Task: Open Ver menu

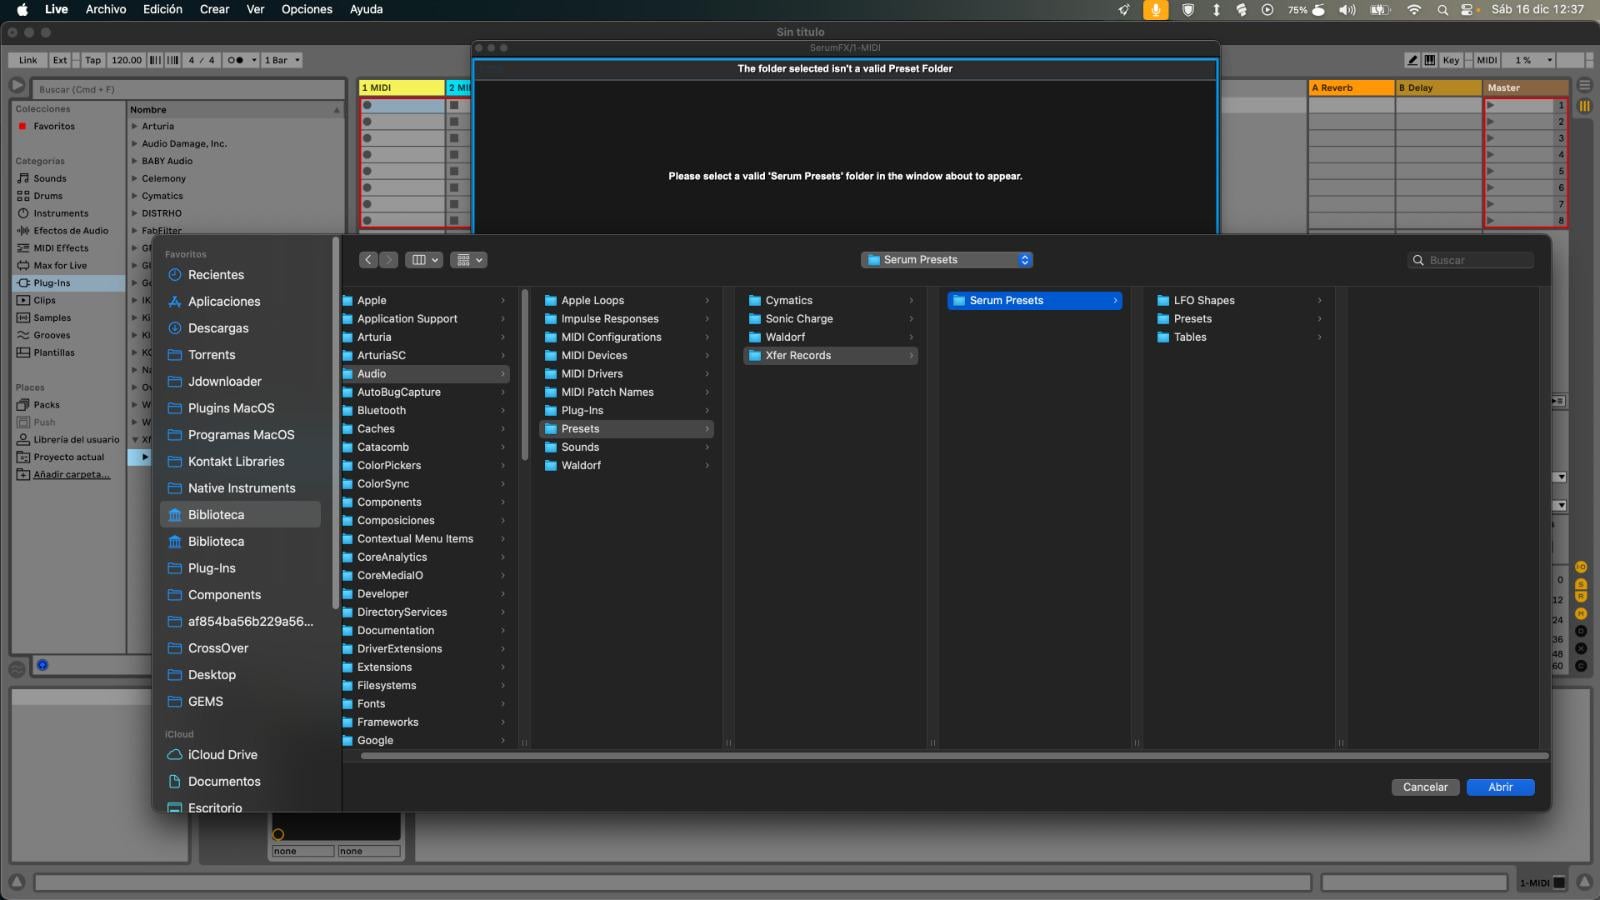Action: (255, 9)
